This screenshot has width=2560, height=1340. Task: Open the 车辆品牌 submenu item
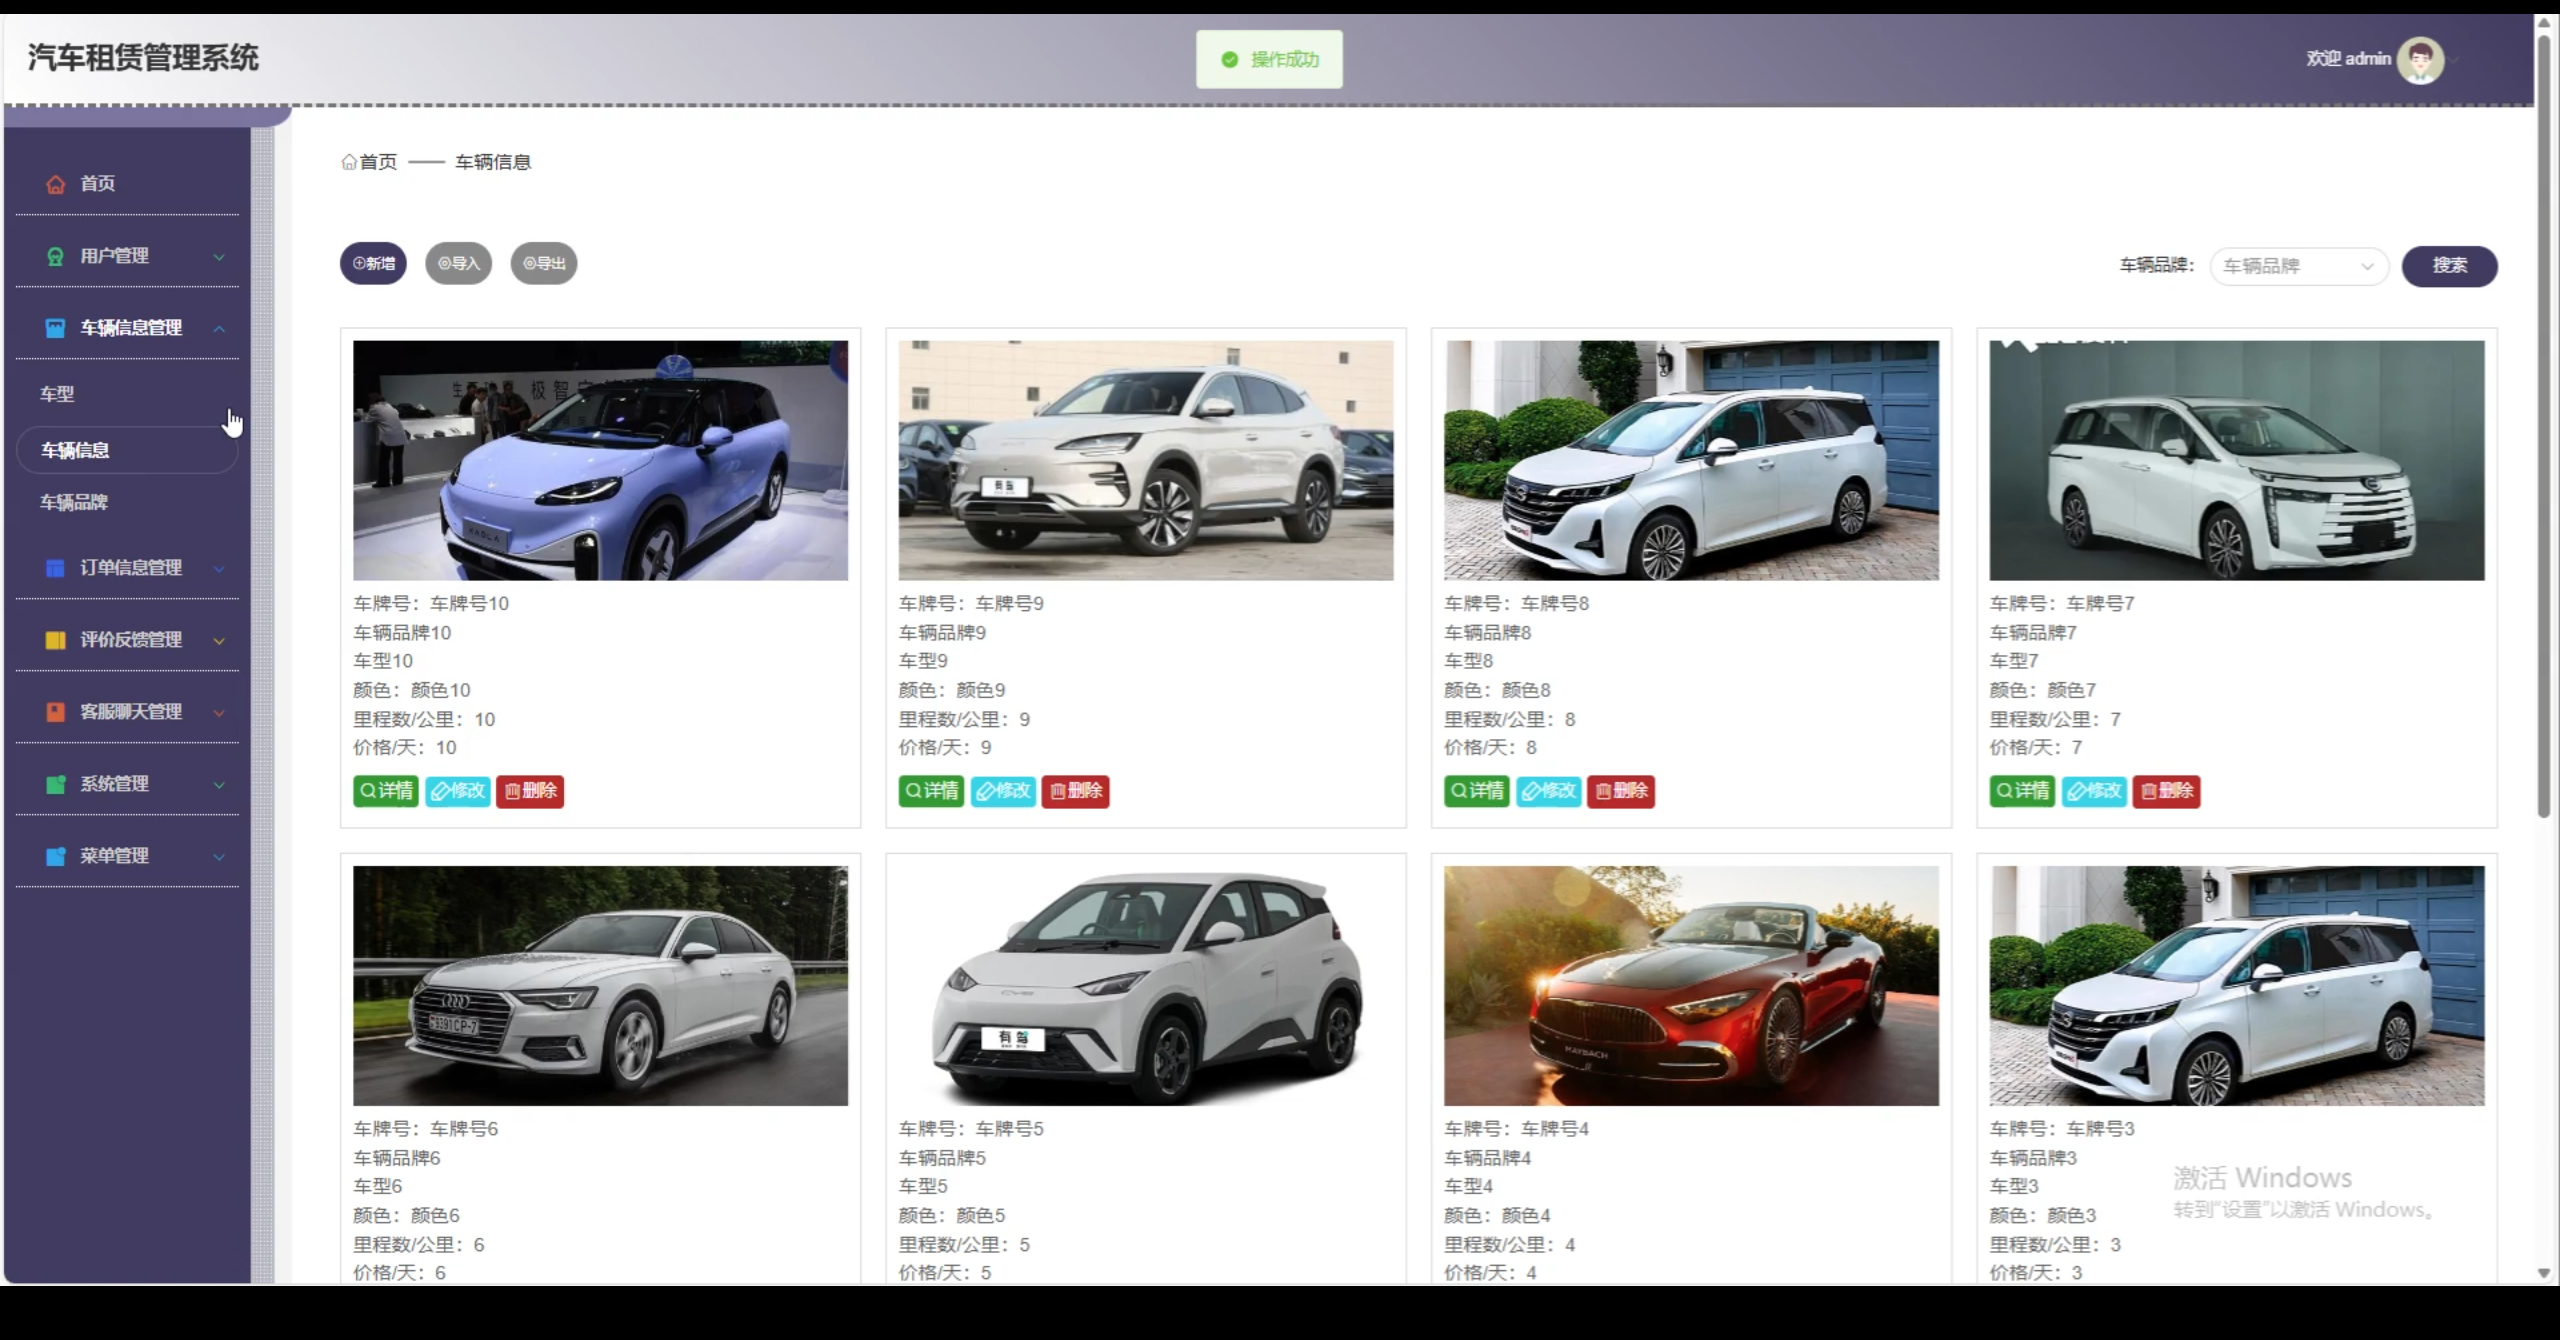(x=74, y=502)
